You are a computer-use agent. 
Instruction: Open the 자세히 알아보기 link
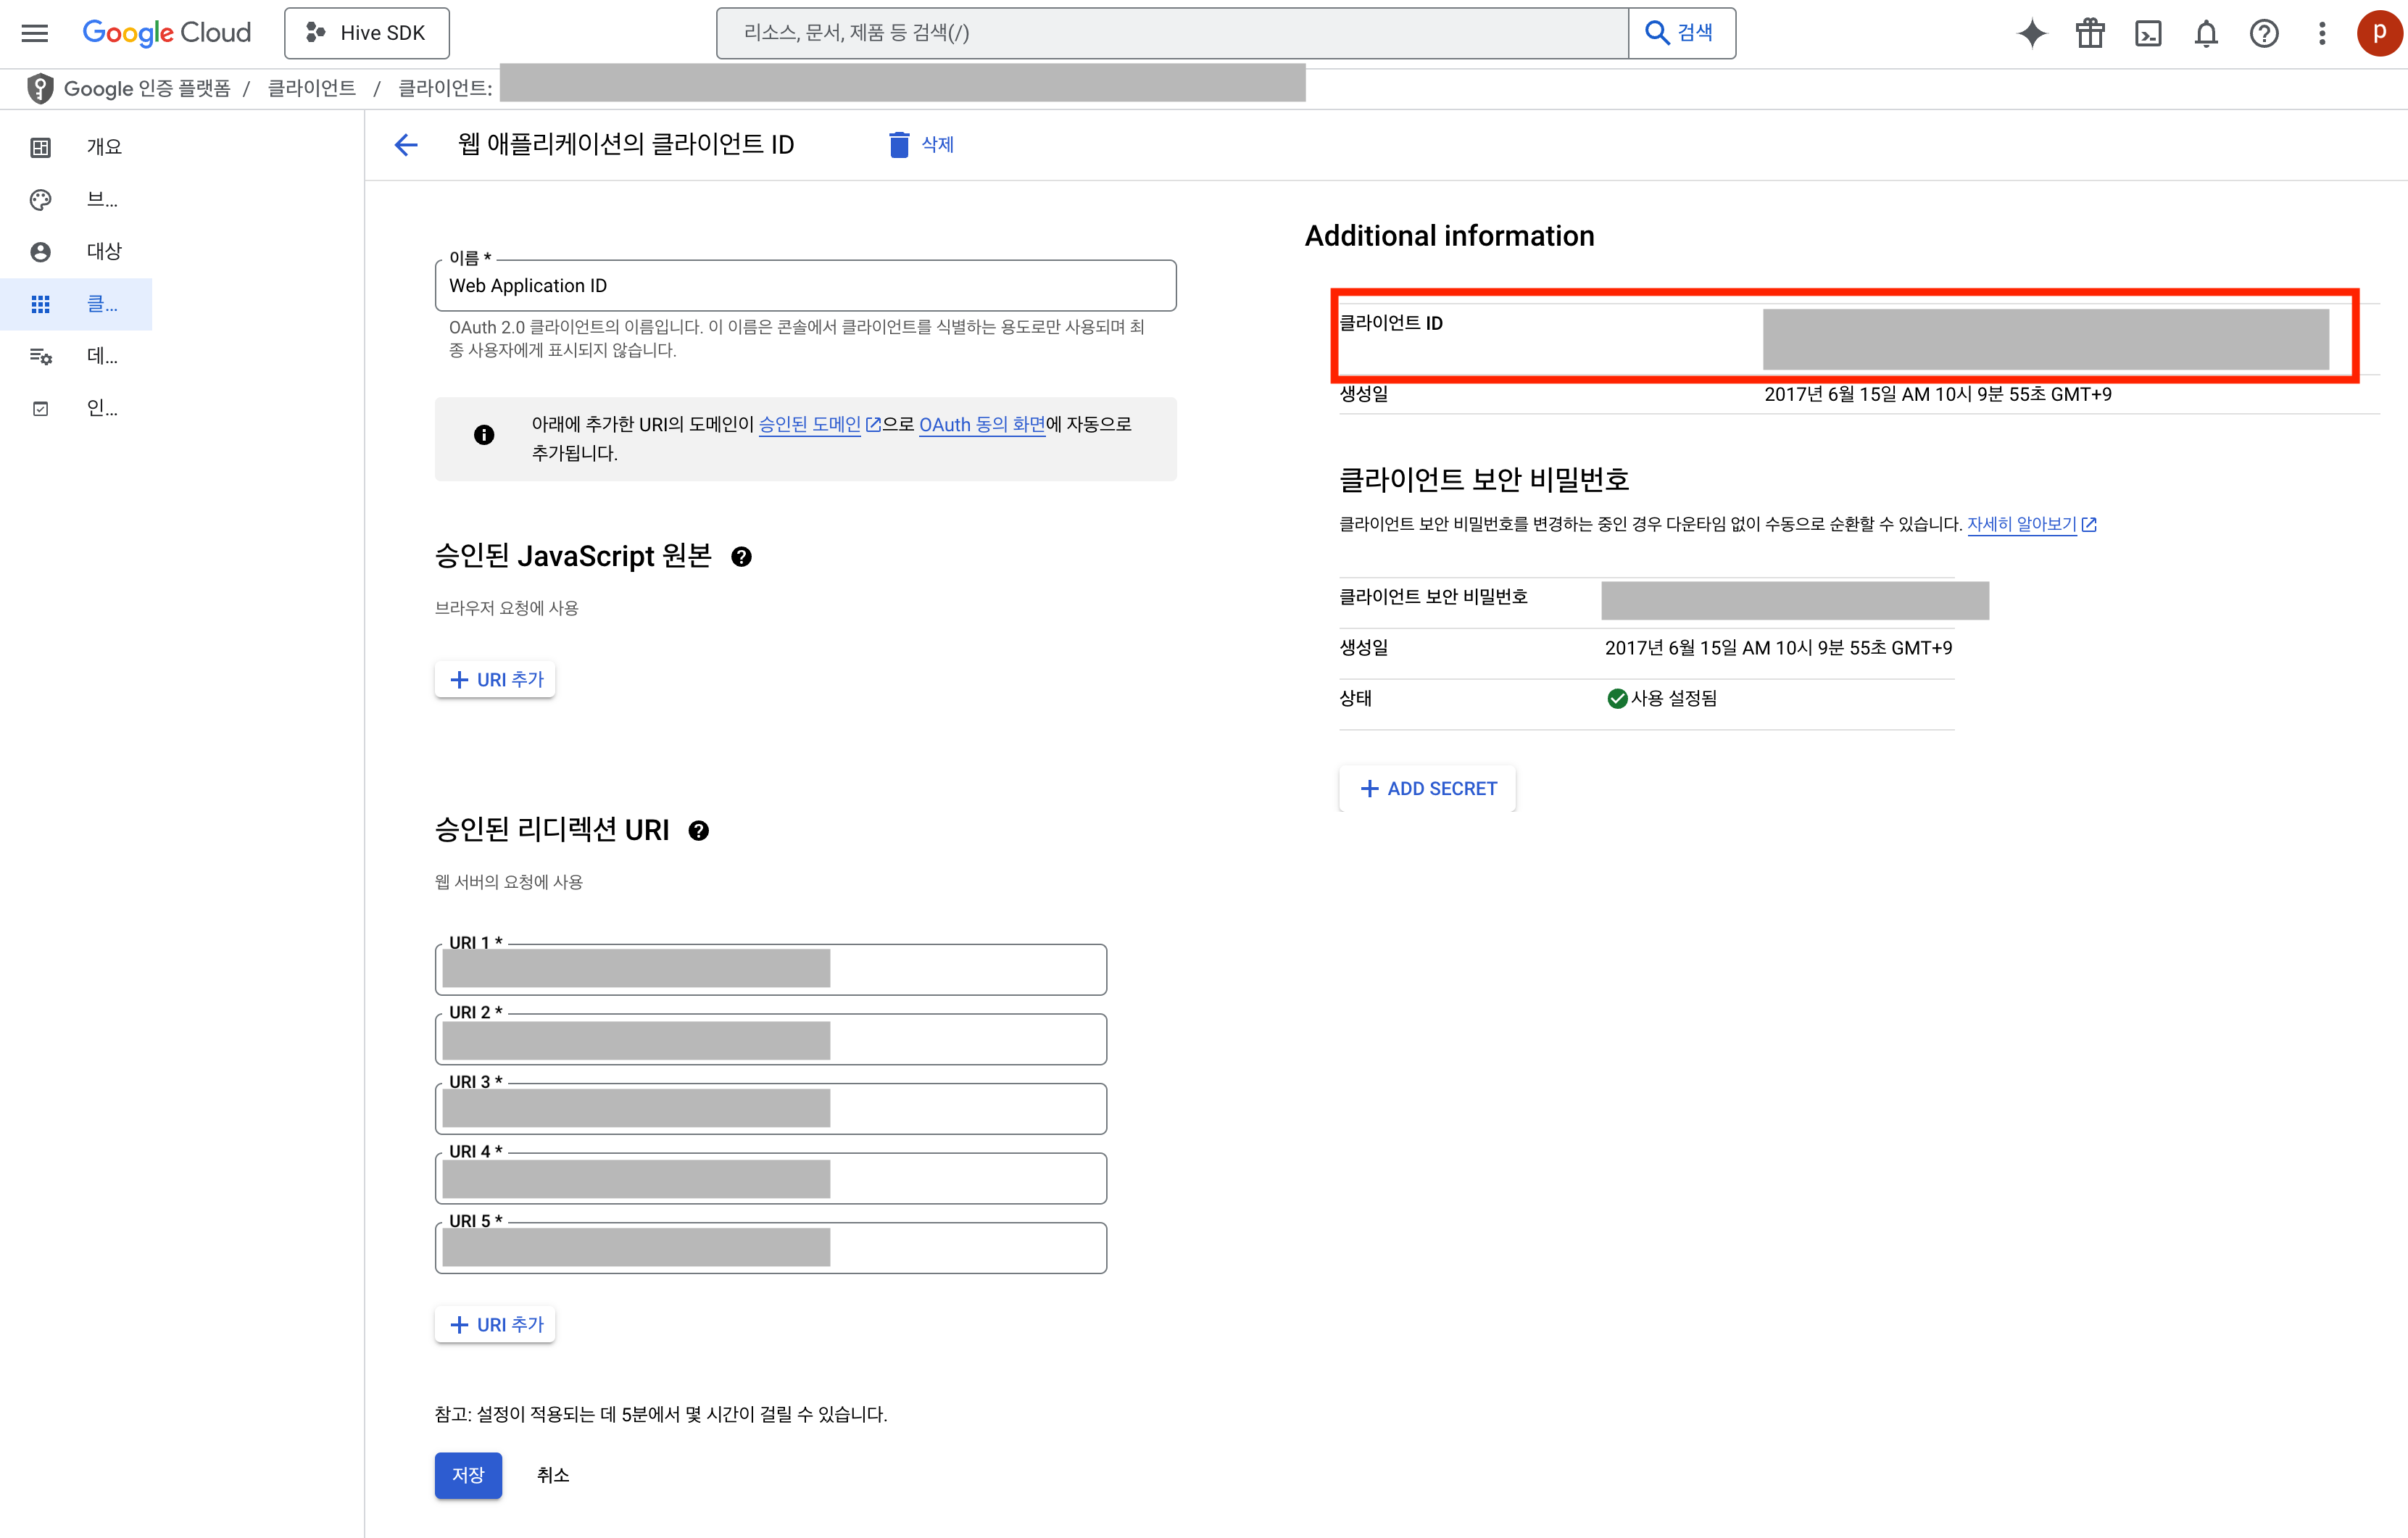click(x=2022, y=524)
